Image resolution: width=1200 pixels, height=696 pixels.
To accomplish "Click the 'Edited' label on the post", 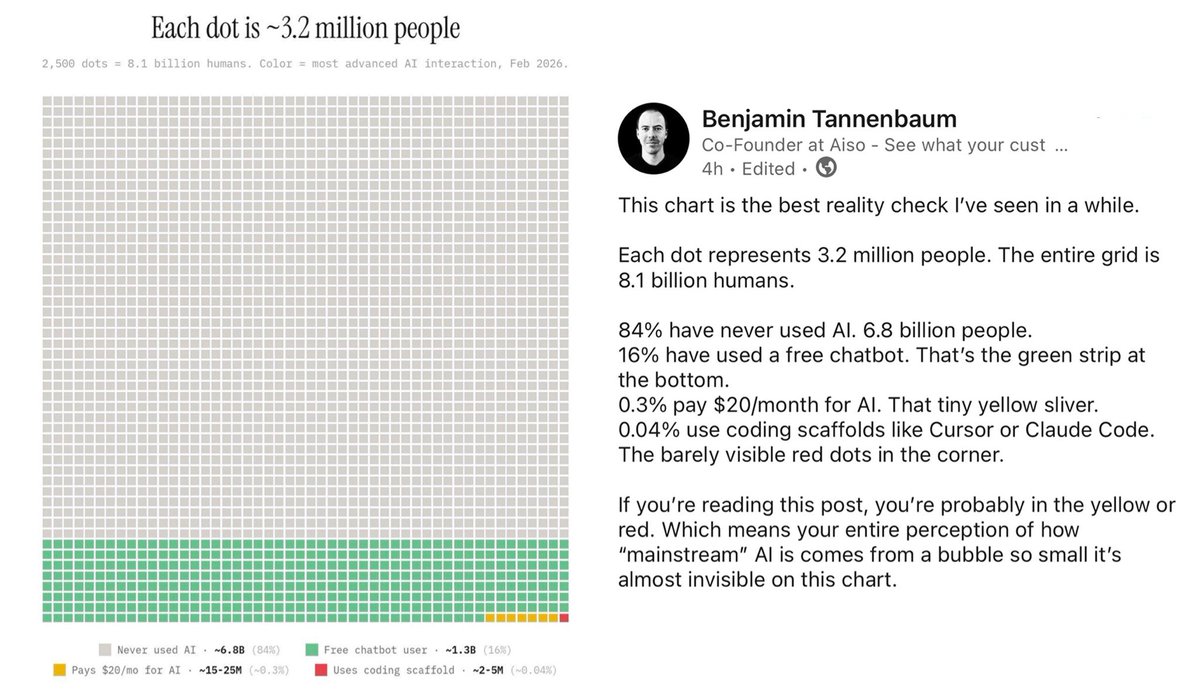I will pyautogui.click(x=768, y=169).
